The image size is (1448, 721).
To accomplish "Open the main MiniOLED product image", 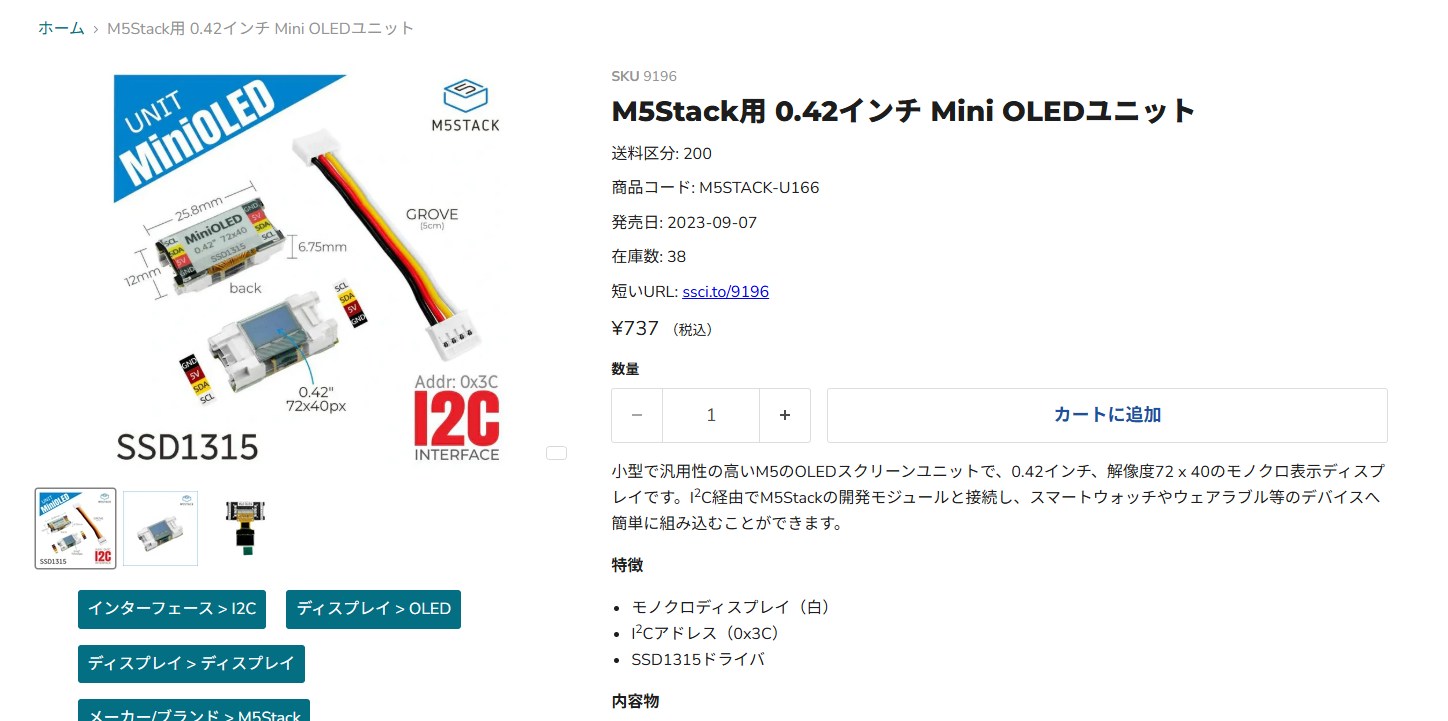I will (x=306, y=270).
